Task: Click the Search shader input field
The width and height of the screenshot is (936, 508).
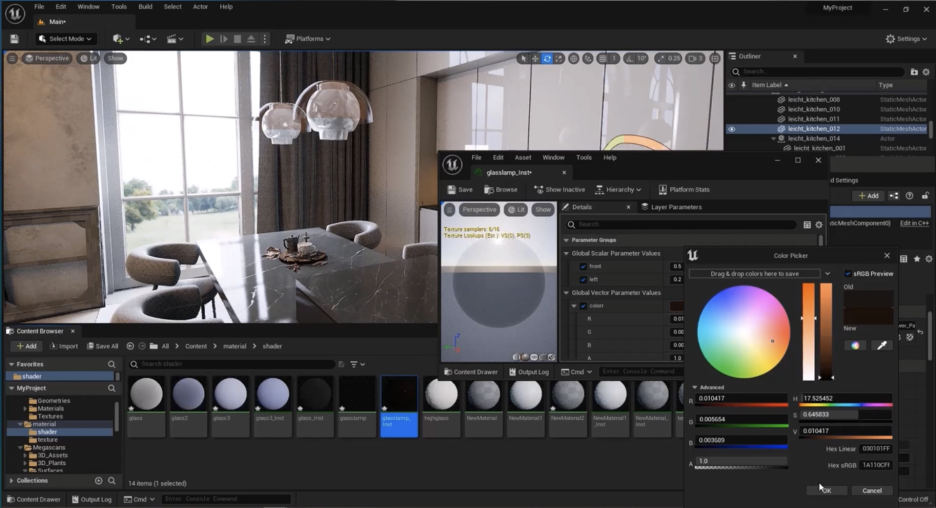Action: point(232,364)
